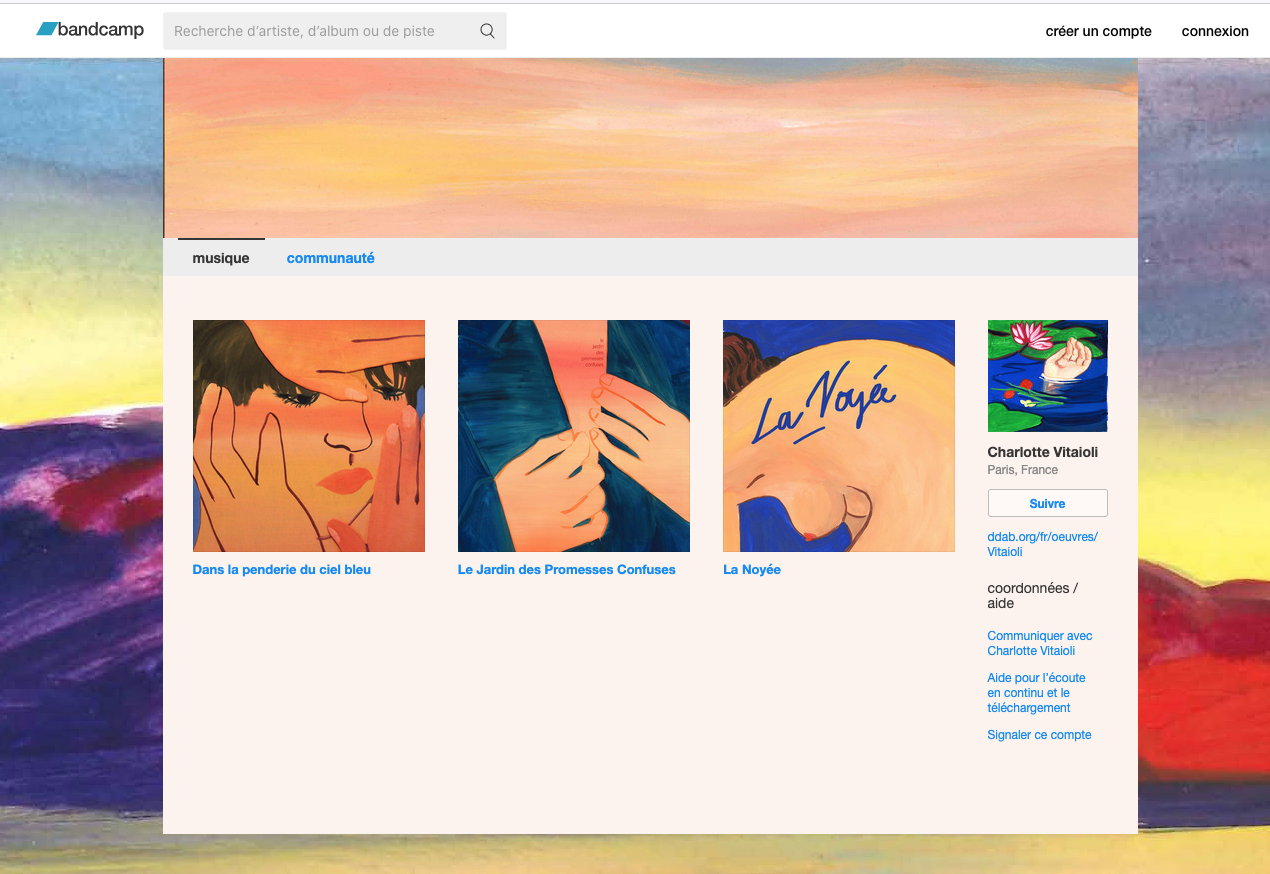Follow the artist with the 'Suivre' button
This screenshot has height=874, width=1270.
1047,503
